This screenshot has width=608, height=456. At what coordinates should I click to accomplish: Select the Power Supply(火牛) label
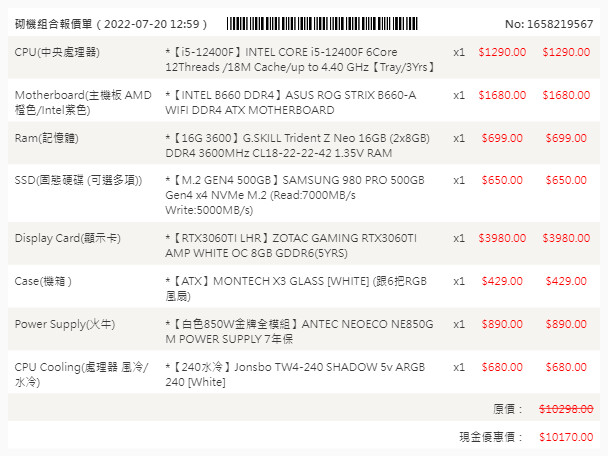pos(62,325)
